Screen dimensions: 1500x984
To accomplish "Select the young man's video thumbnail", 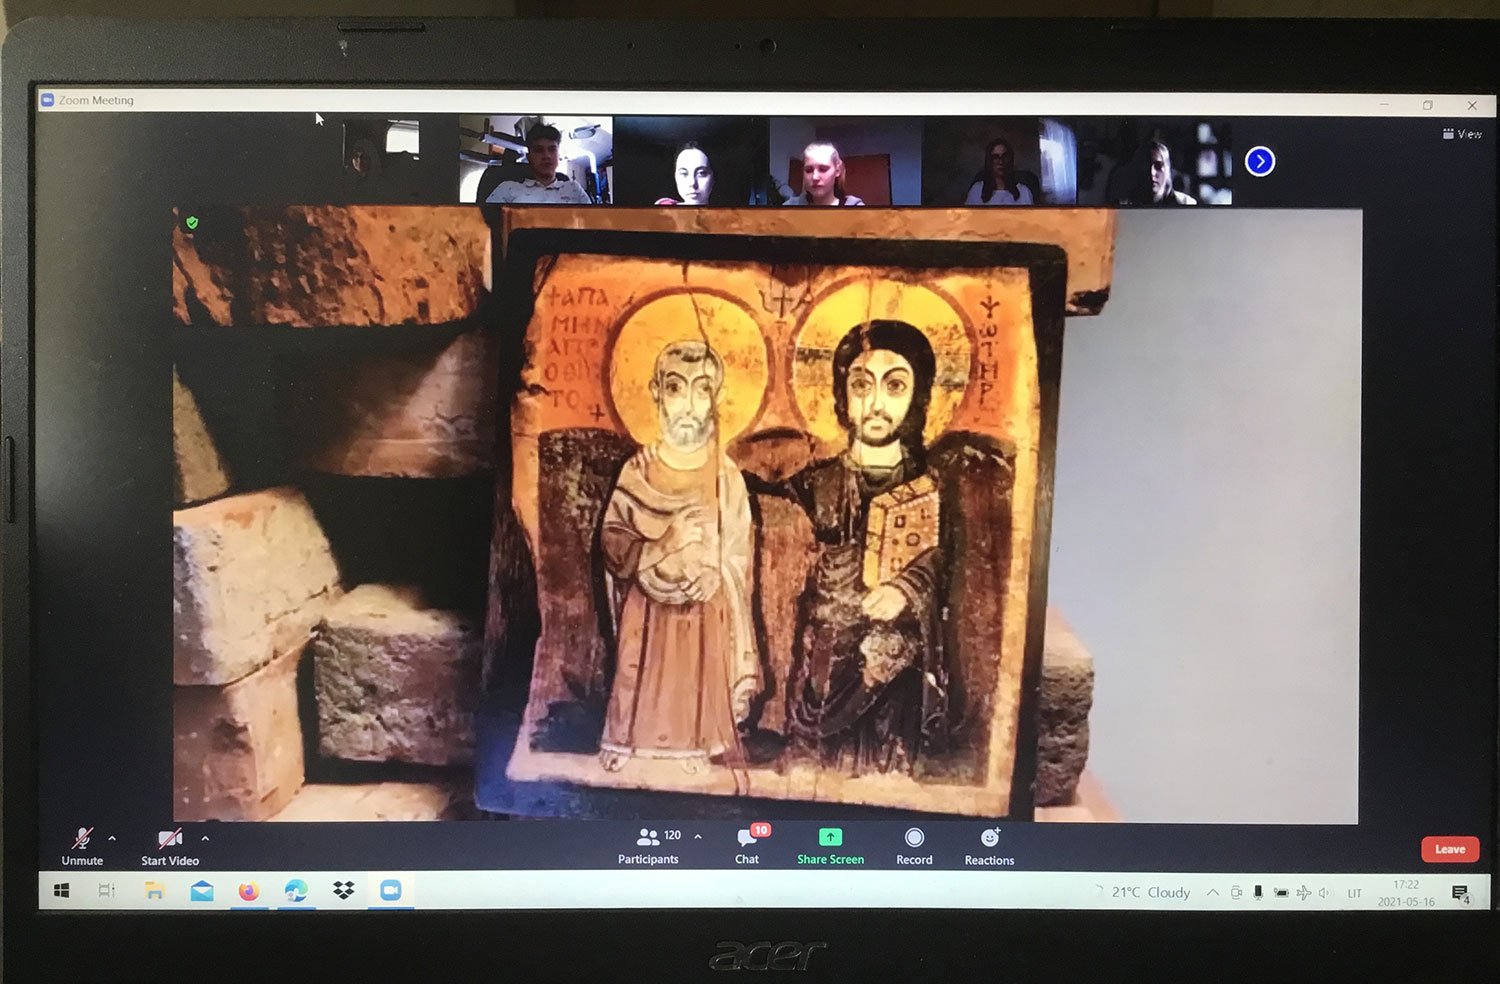I will [536, 160].
